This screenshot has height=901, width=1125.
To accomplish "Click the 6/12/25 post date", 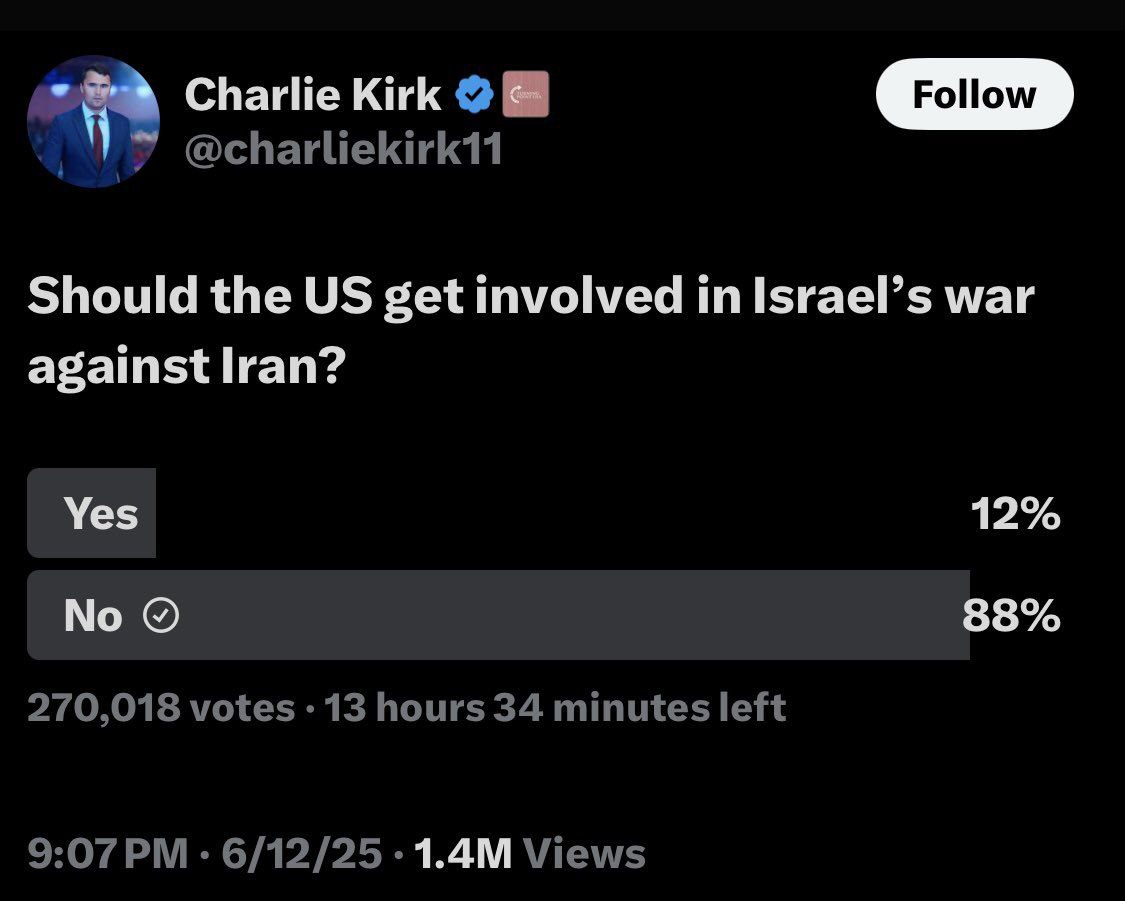I will tap(301, 853).
